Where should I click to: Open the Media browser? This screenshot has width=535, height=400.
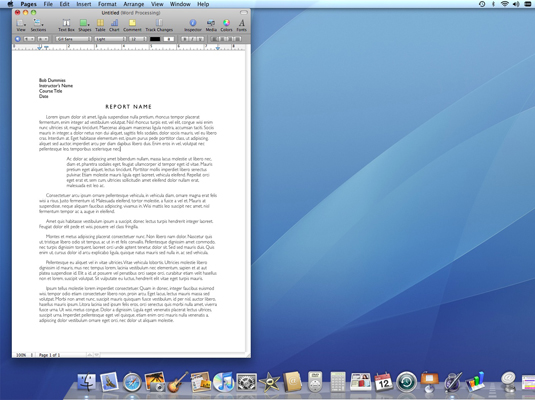click(211, 25)
